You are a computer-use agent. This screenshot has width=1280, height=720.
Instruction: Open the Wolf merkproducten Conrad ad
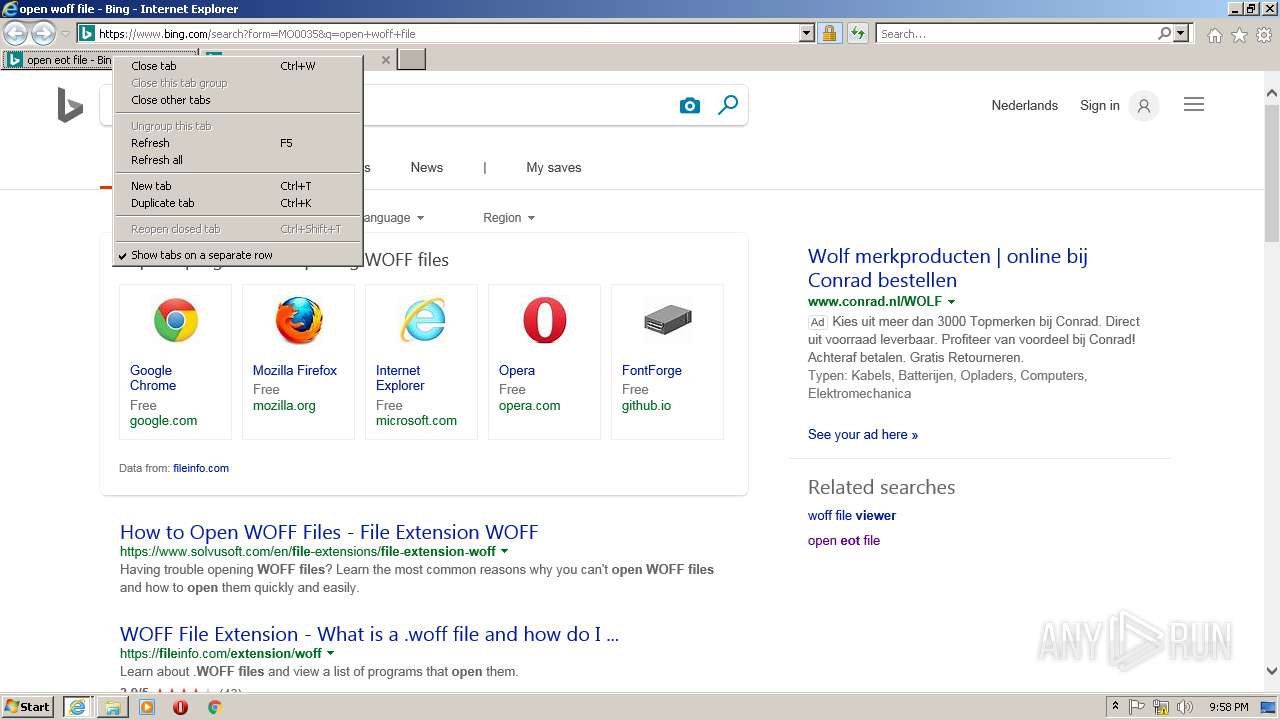(948, 268)
